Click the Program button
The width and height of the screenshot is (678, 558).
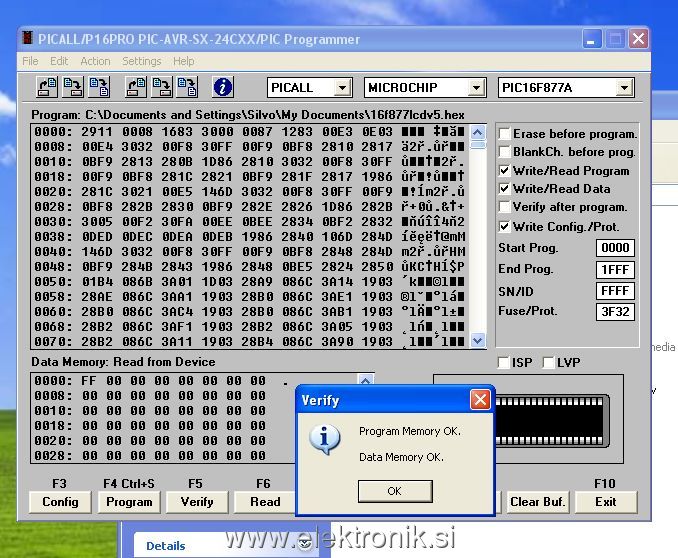pos(129,502)
